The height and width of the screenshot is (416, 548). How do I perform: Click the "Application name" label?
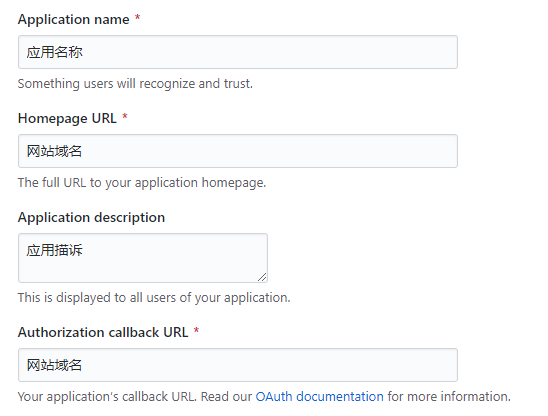74,19
